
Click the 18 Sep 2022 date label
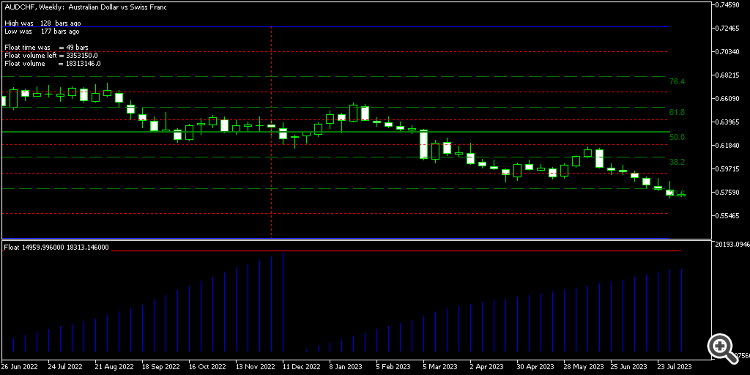(161, 367)
